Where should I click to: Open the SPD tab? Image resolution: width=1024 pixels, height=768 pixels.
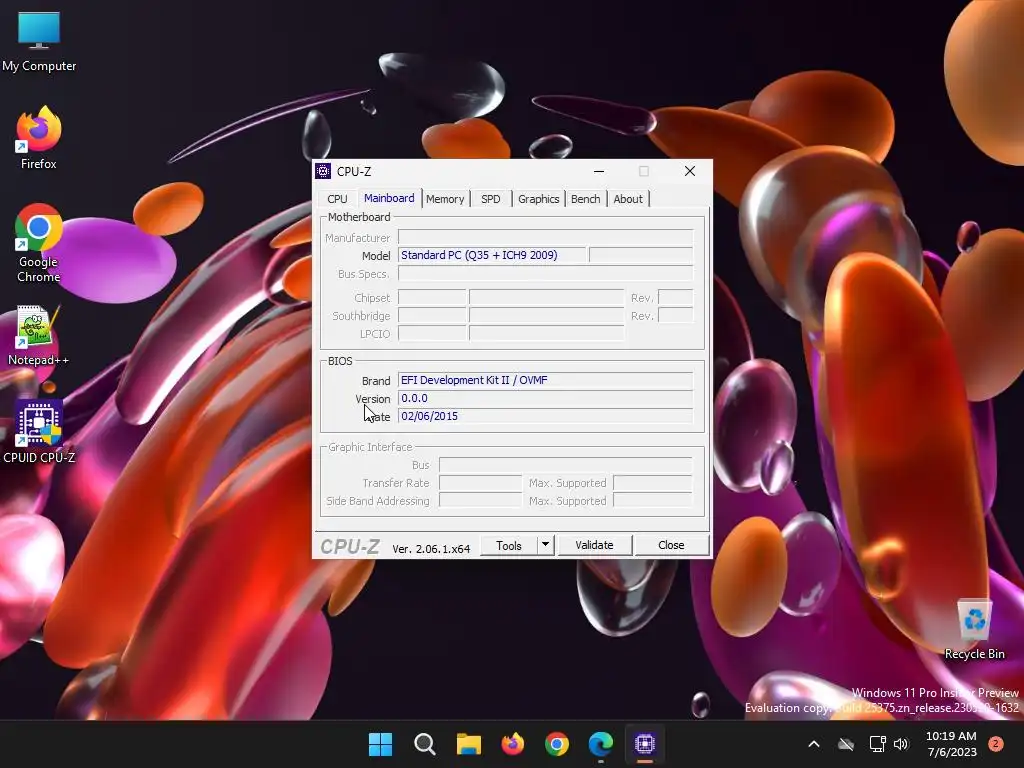tap(490, 199)
